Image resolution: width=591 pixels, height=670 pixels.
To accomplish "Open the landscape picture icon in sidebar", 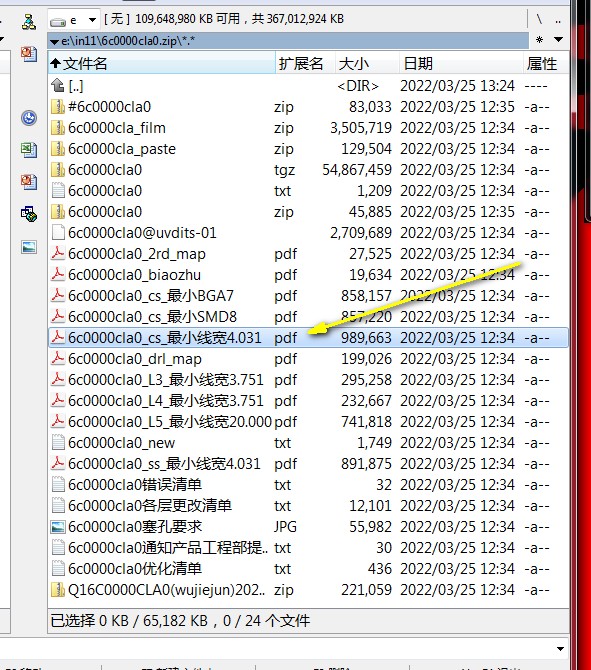I will [29, 247].
